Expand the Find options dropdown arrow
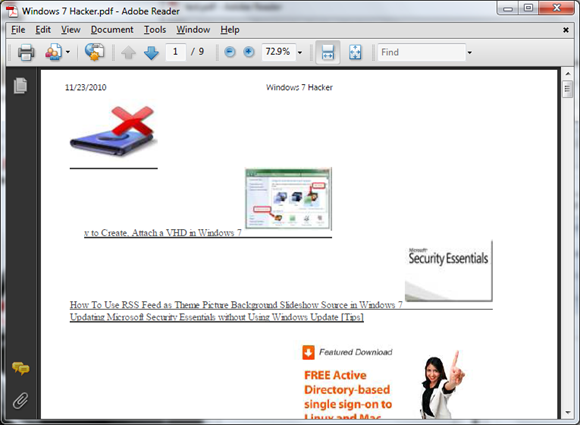 coord(469,53)
